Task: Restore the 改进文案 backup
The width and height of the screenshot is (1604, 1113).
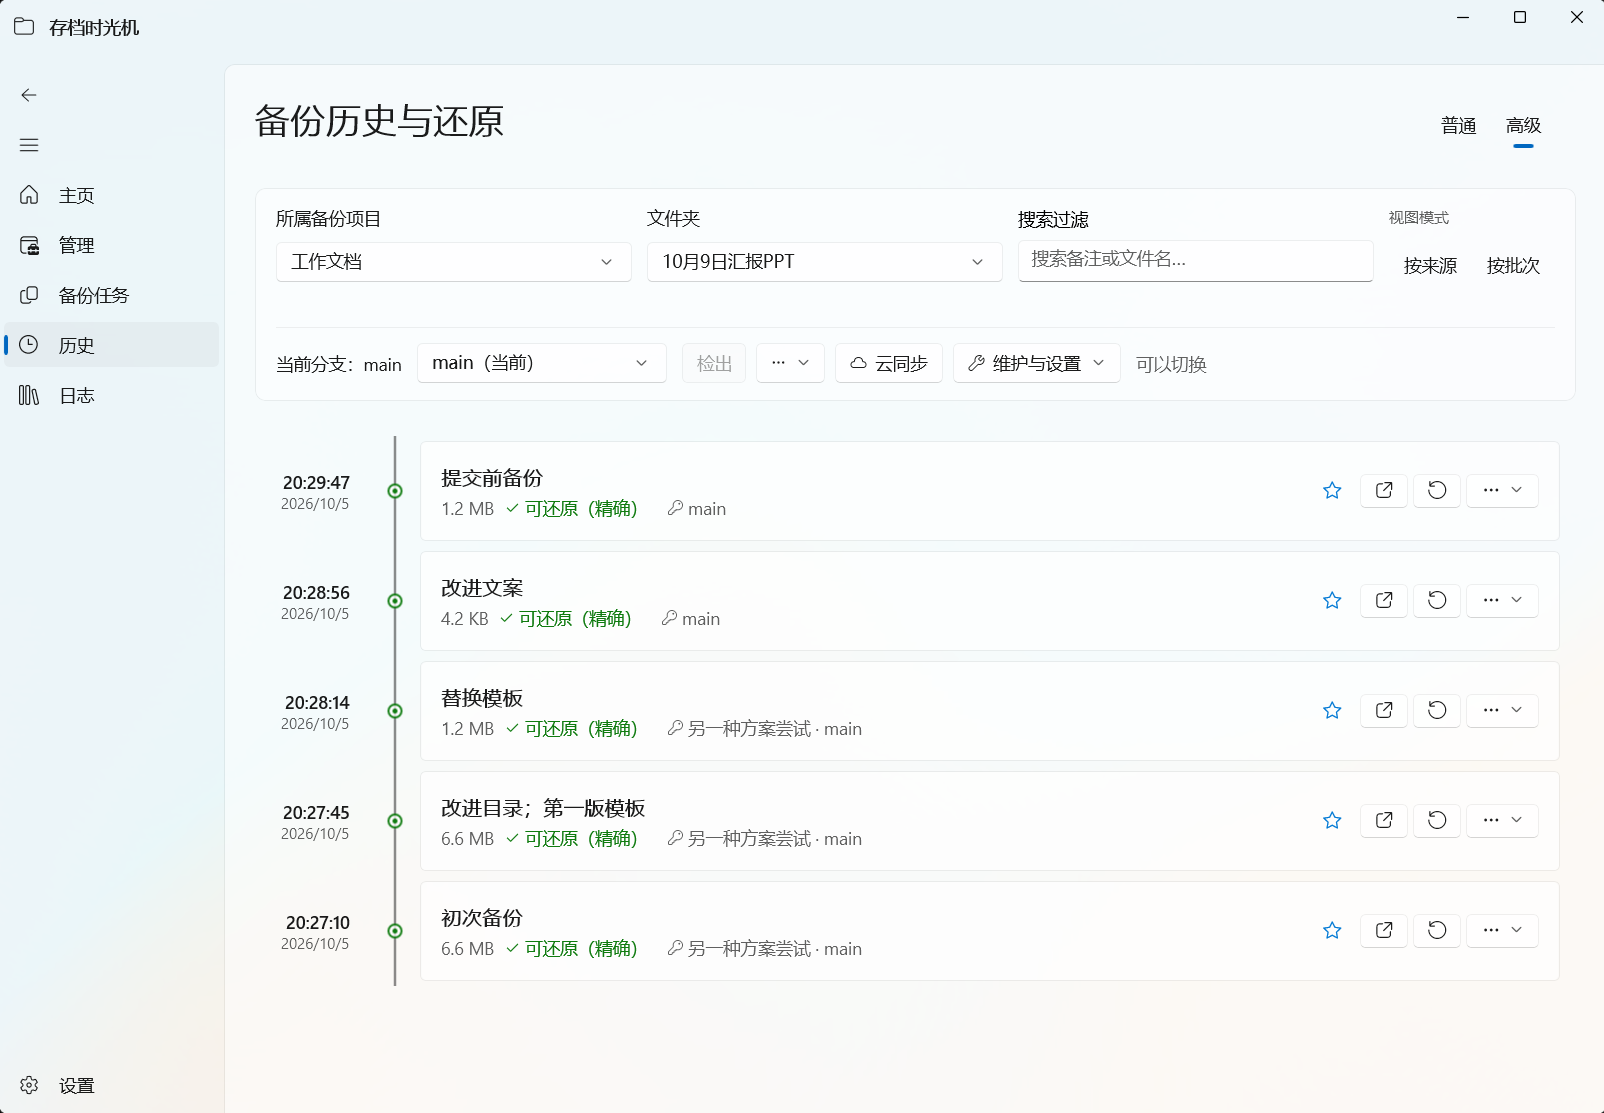Action: [x=1437, y=600]
